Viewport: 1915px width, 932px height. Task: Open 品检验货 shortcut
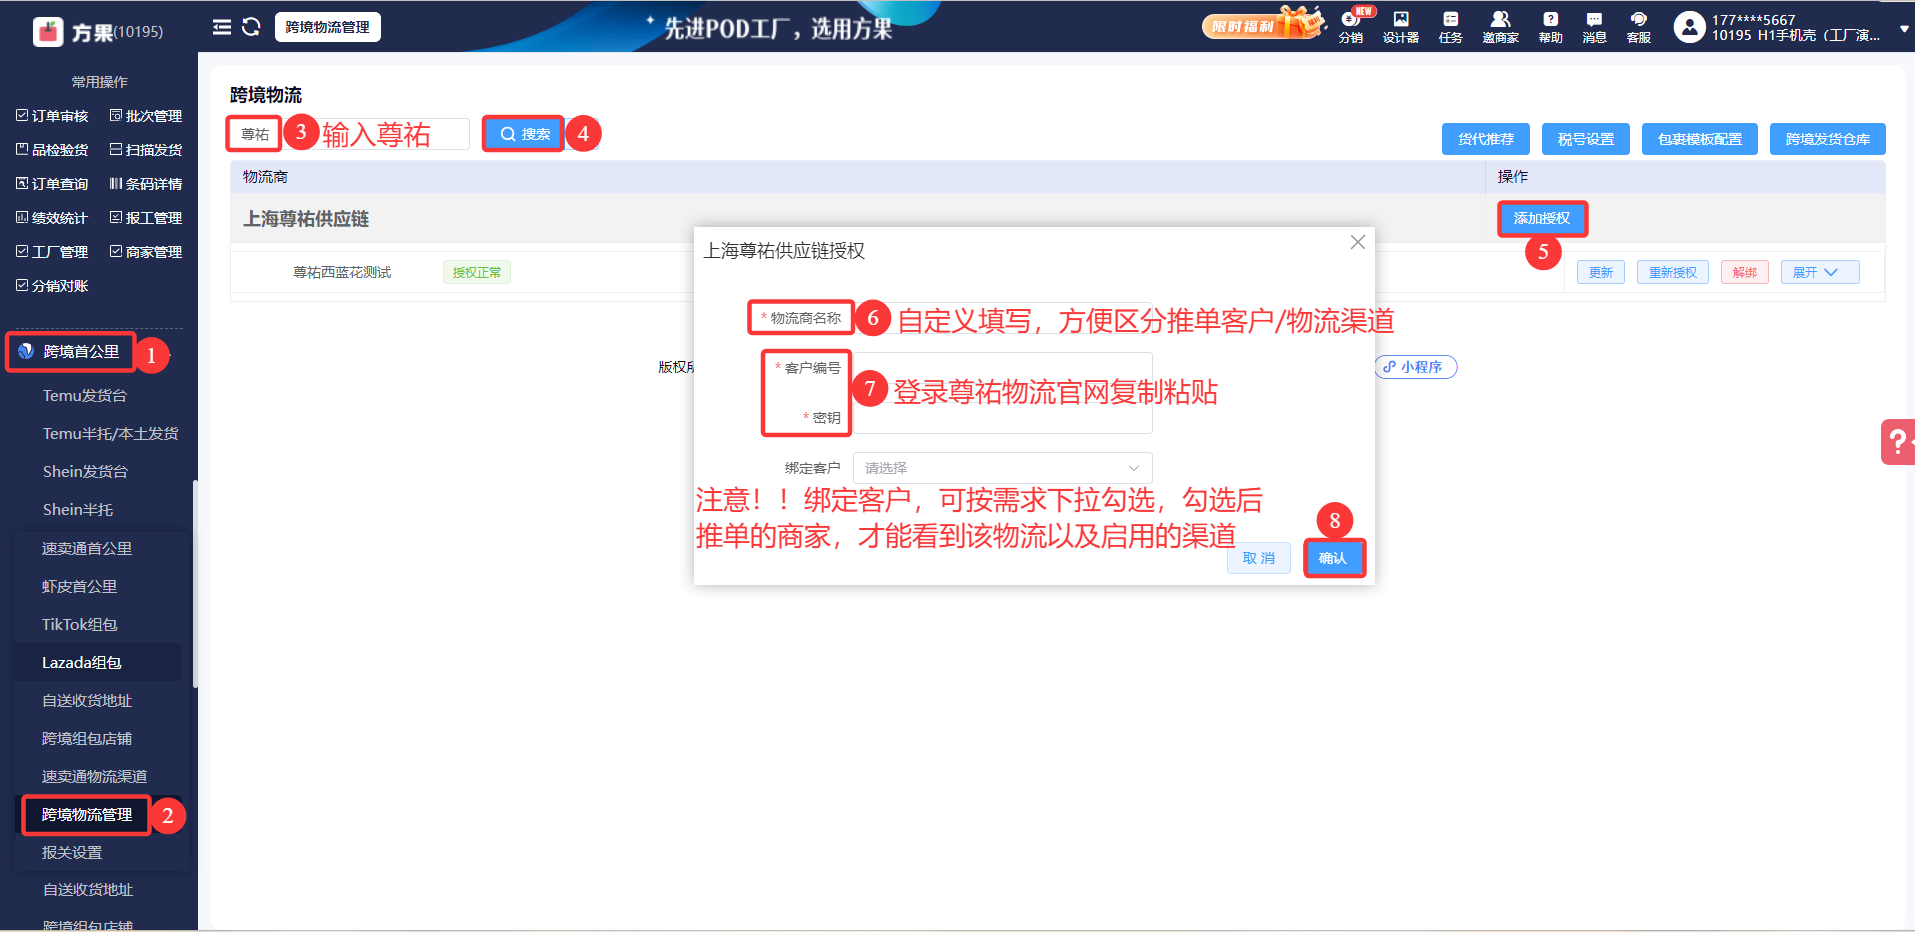[x=52, y=150]
